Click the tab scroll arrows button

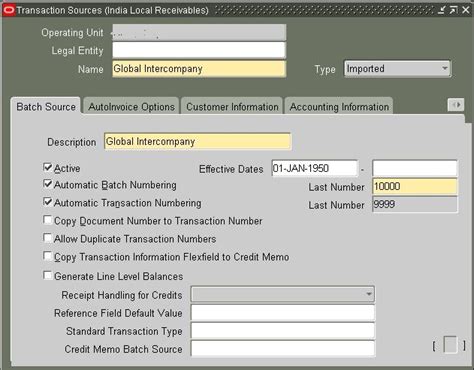click(455, 105)
